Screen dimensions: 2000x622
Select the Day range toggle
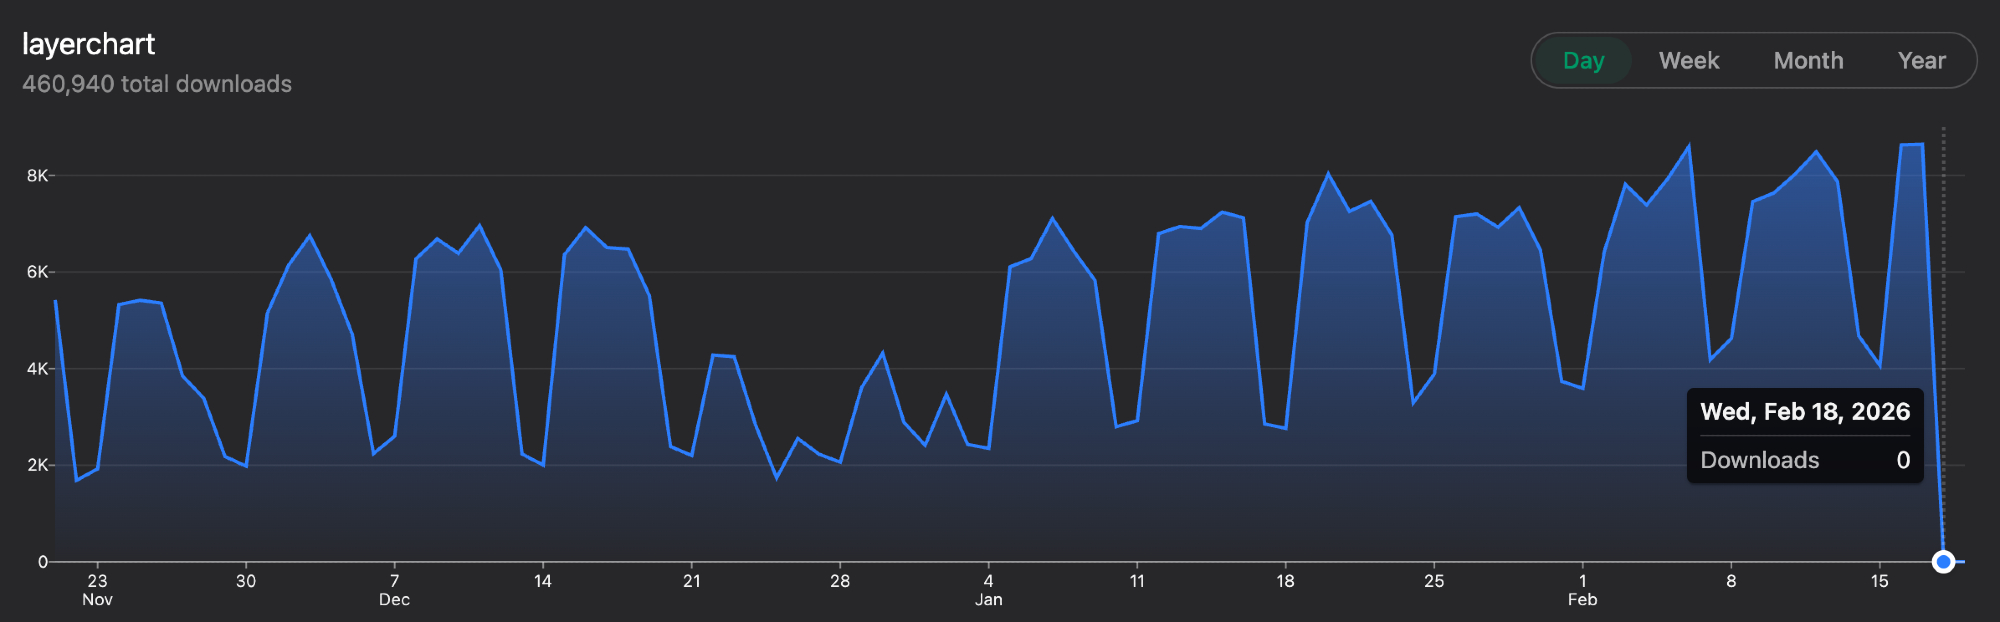pos(1583,61)
